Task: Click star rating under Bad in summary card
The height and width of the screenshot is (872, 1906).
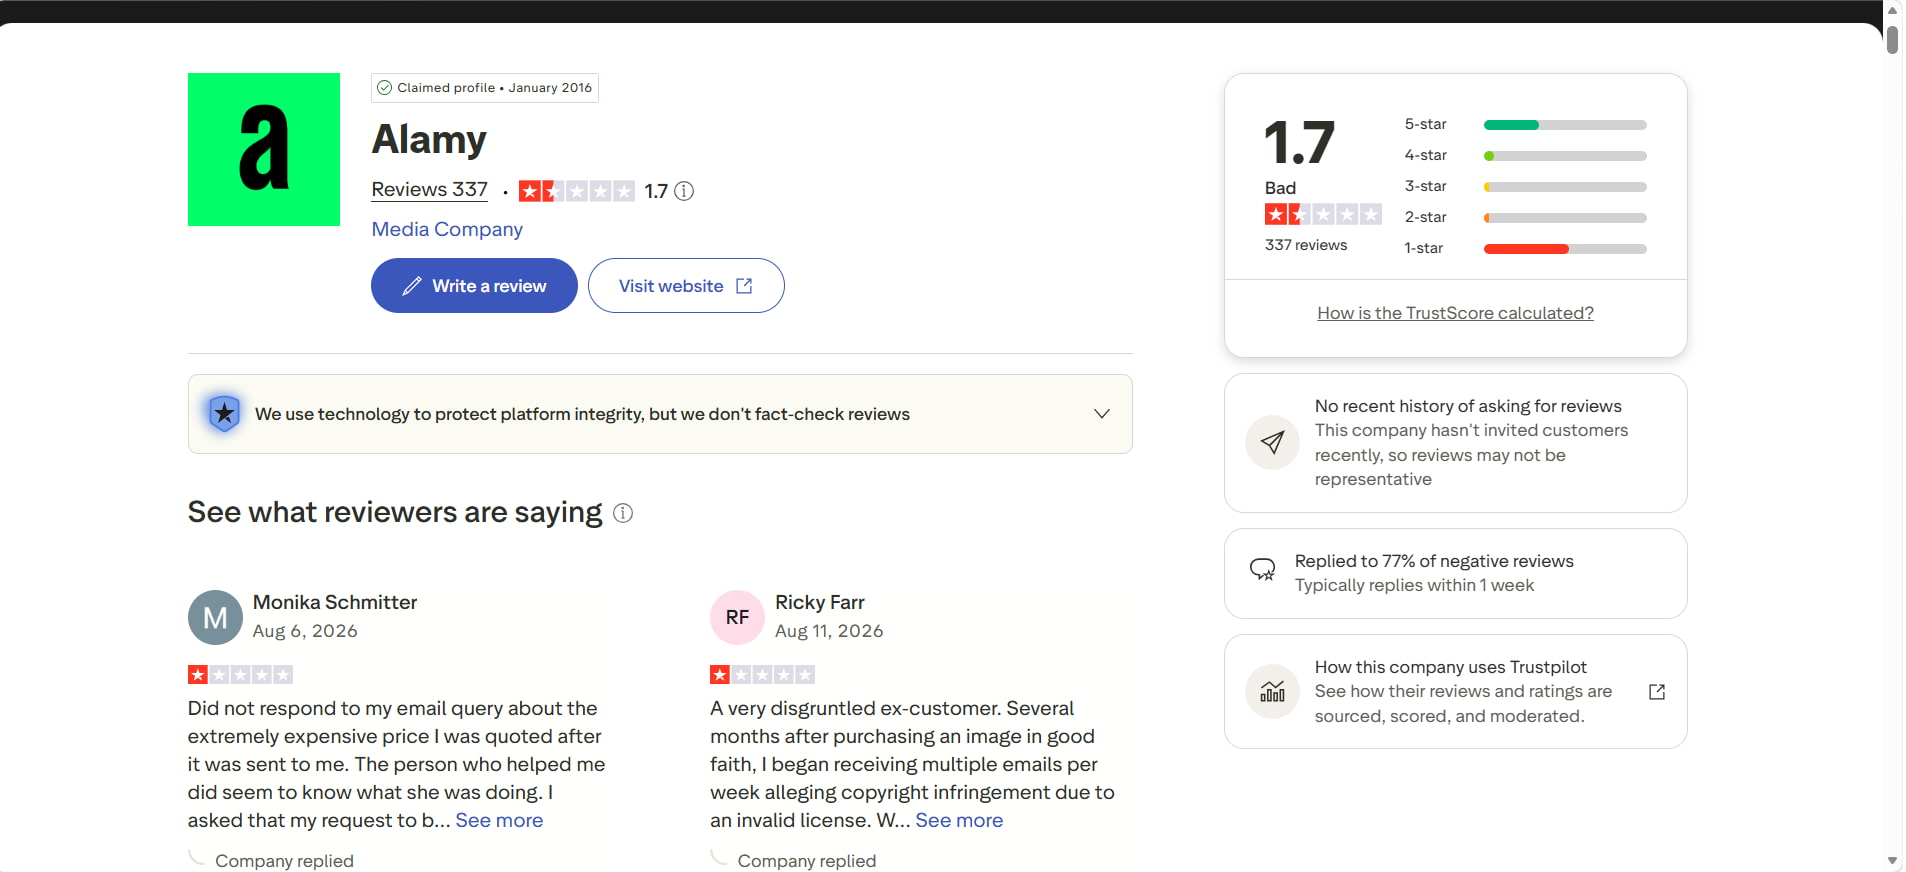Action: pos(1323,214)
